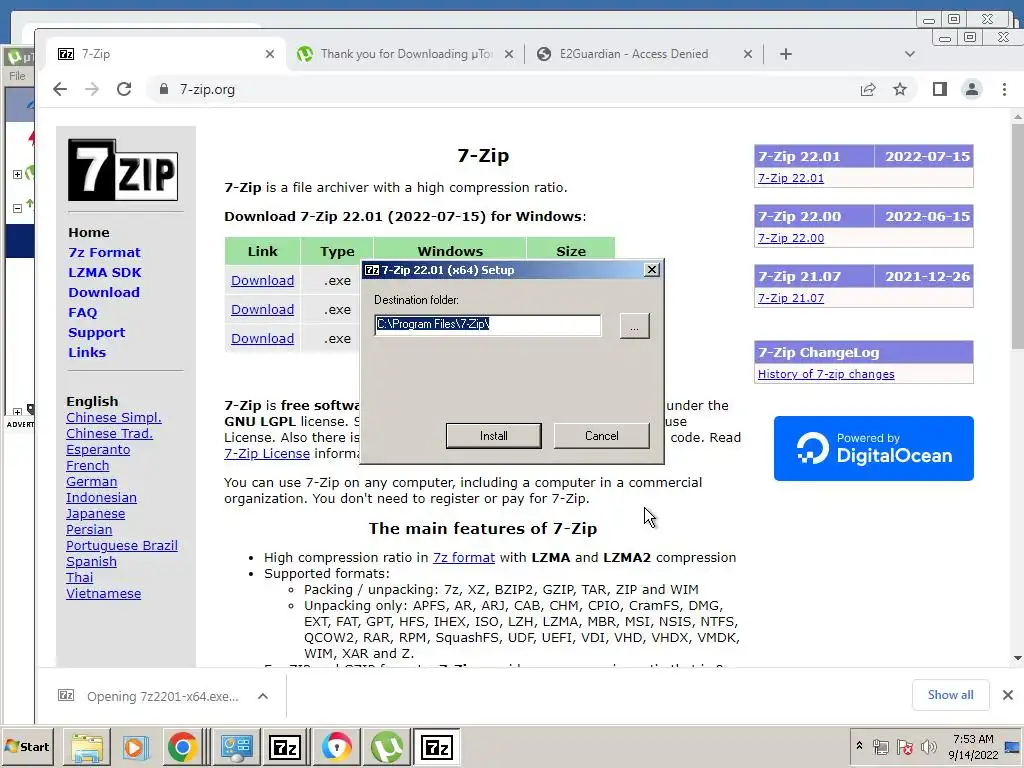Open the 7-Zip 21.07 news link
This screenshot has width=1024, height=768.
790,298
